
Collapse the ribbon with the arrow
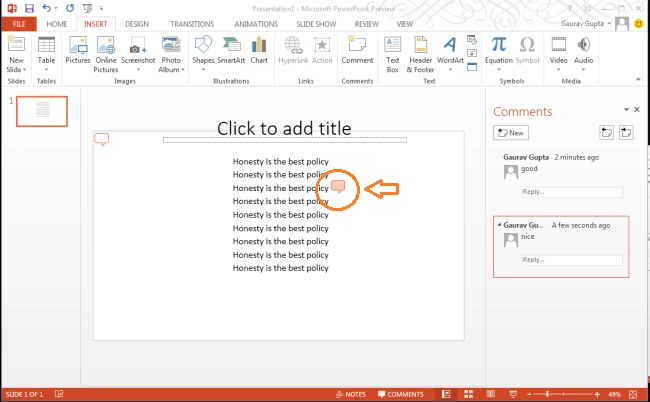(638, 79)
